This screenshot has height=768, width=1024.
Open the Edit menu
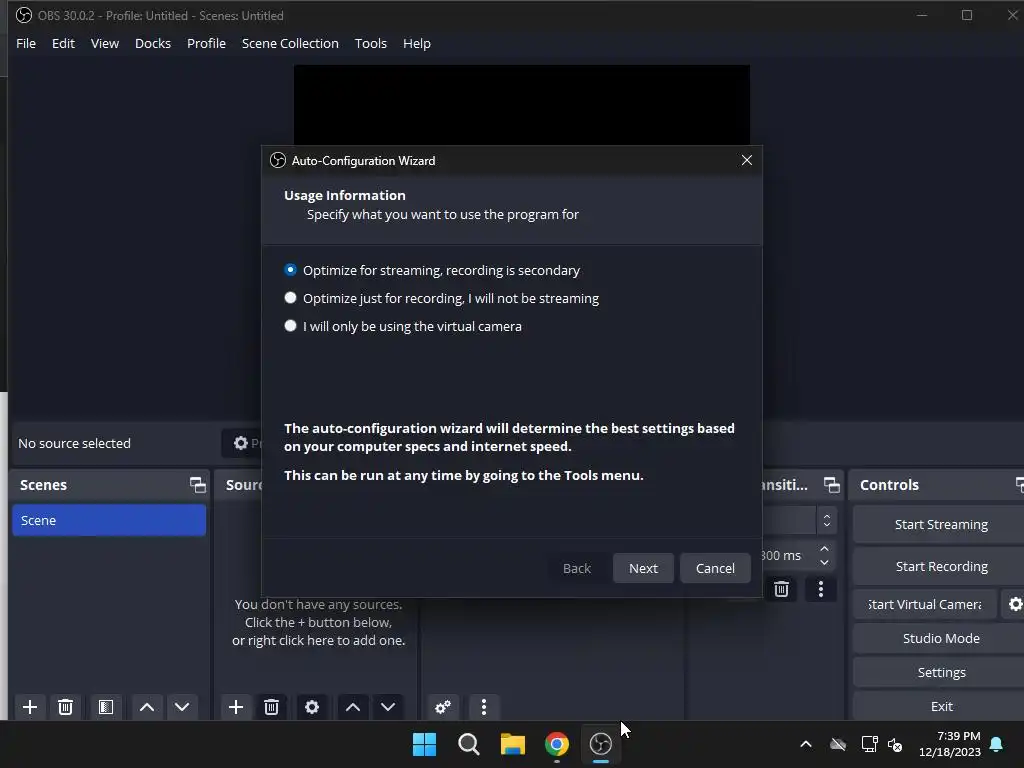[x=63, y=43]
